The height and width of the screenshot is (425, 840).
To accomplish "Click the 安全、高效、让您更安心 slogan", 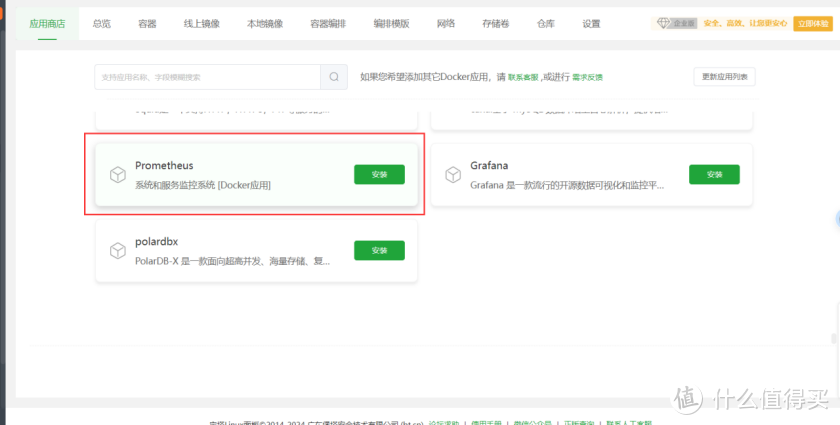I will pos(745,24).
